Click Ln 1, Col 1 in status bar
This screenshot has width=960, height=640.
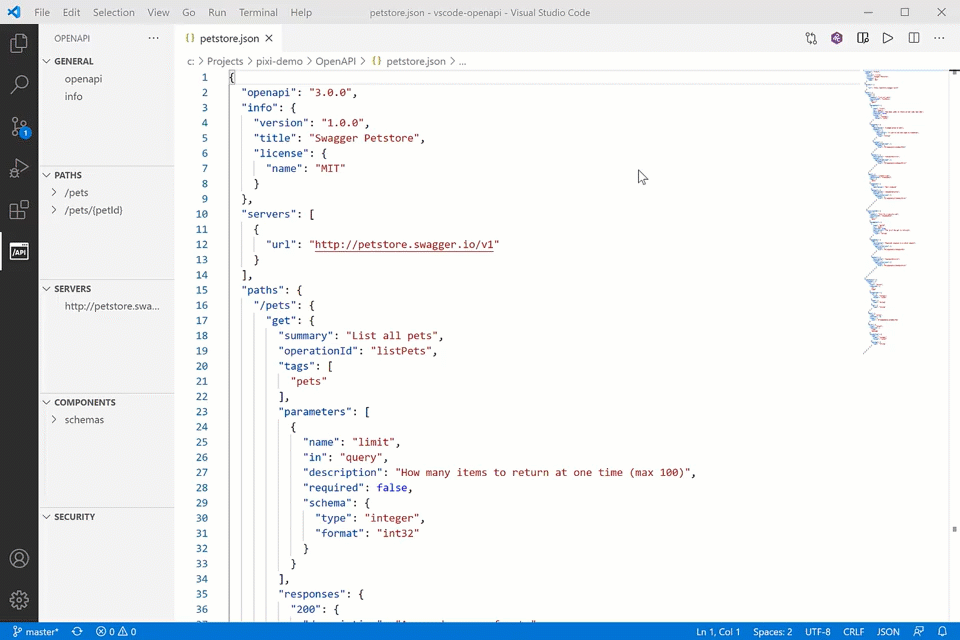click(x=718, y=631)
